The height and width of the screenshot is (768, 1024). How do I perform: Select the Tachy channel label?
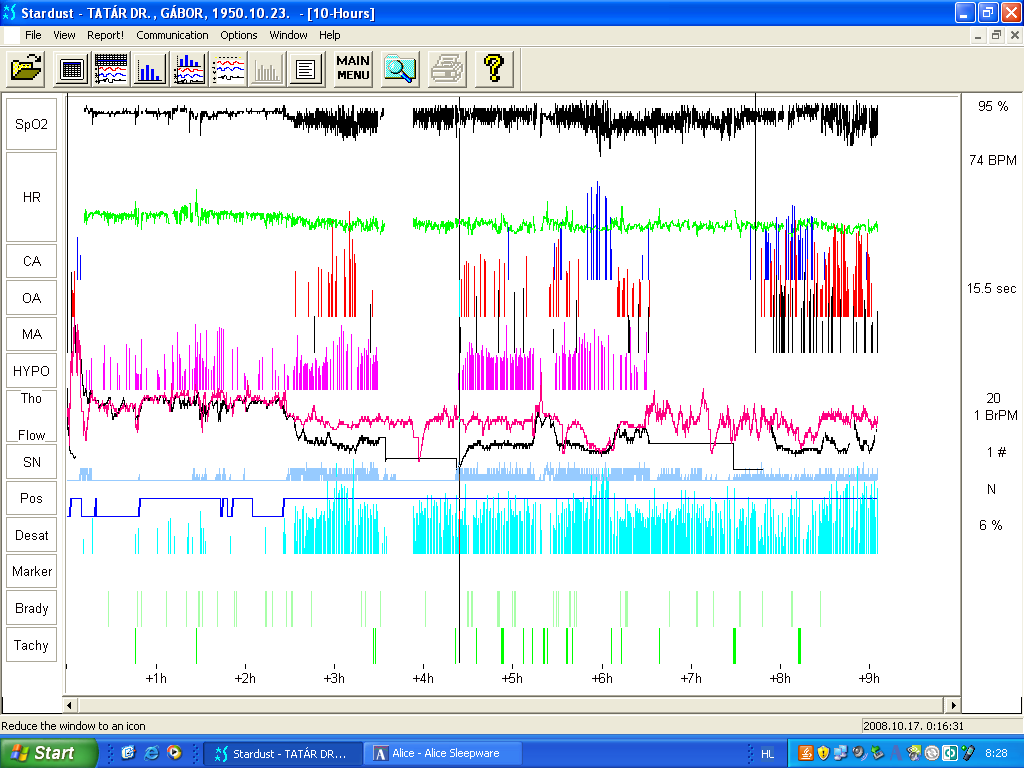pyautogui.click(x=31, y=645)
